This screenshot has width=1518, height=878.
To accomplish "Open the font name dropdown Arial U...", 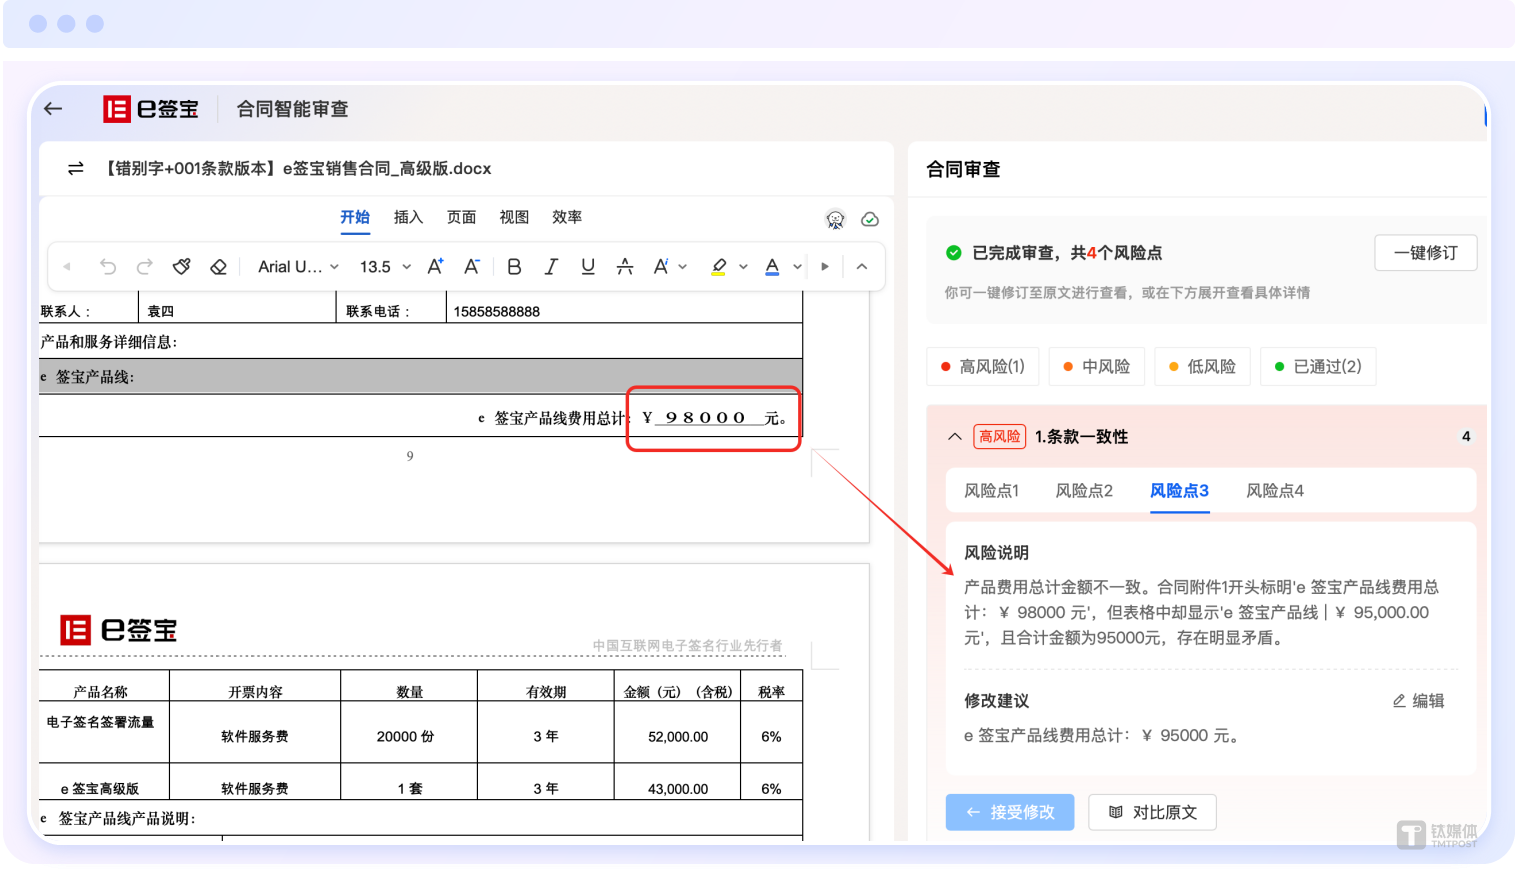I will 298,267.
